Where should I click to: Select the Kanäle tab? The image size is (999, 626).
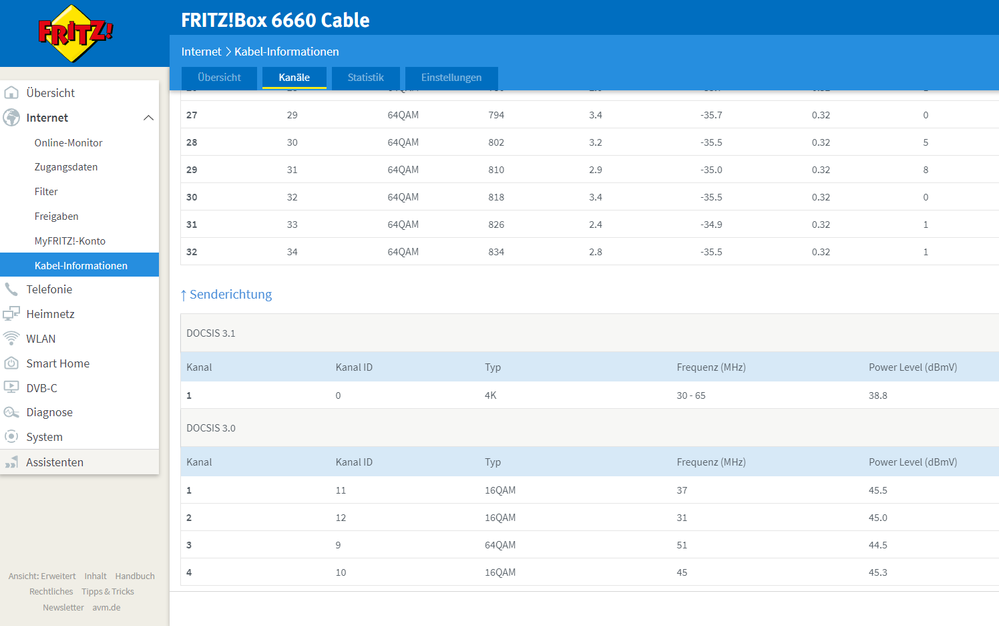[x=294, y=78]
